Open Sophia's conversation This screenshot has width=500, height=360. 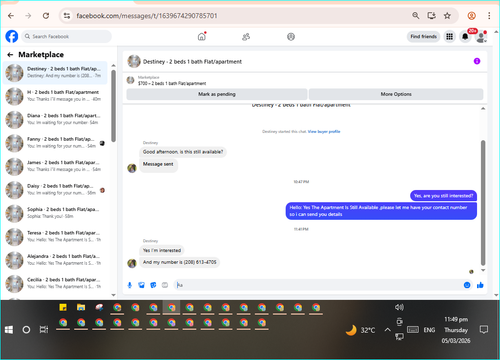[x=55, y=213]
